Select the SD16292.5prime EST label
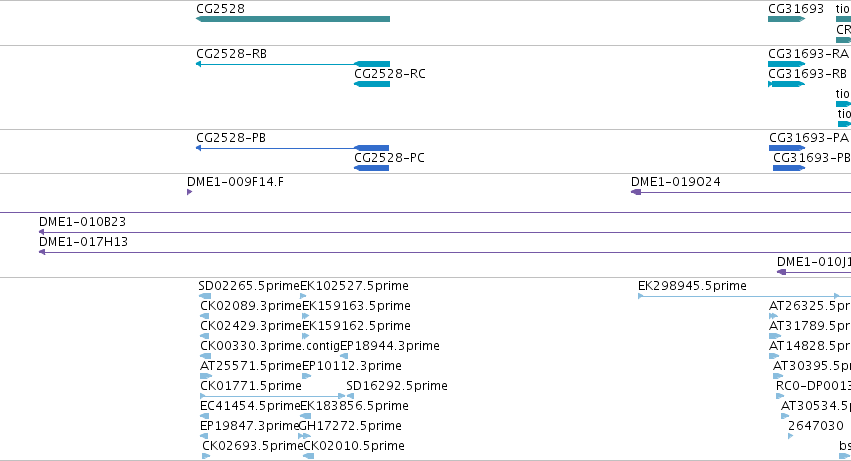This screenshot has width=851, height=461. [x=397, y=386]
